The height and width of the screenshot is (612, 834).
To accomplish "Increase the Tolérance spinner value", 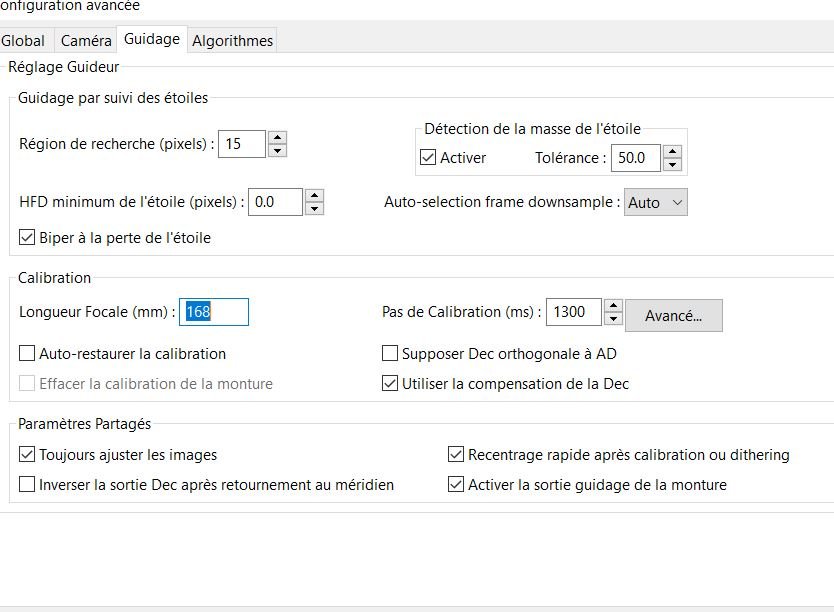I will (673, 152).
